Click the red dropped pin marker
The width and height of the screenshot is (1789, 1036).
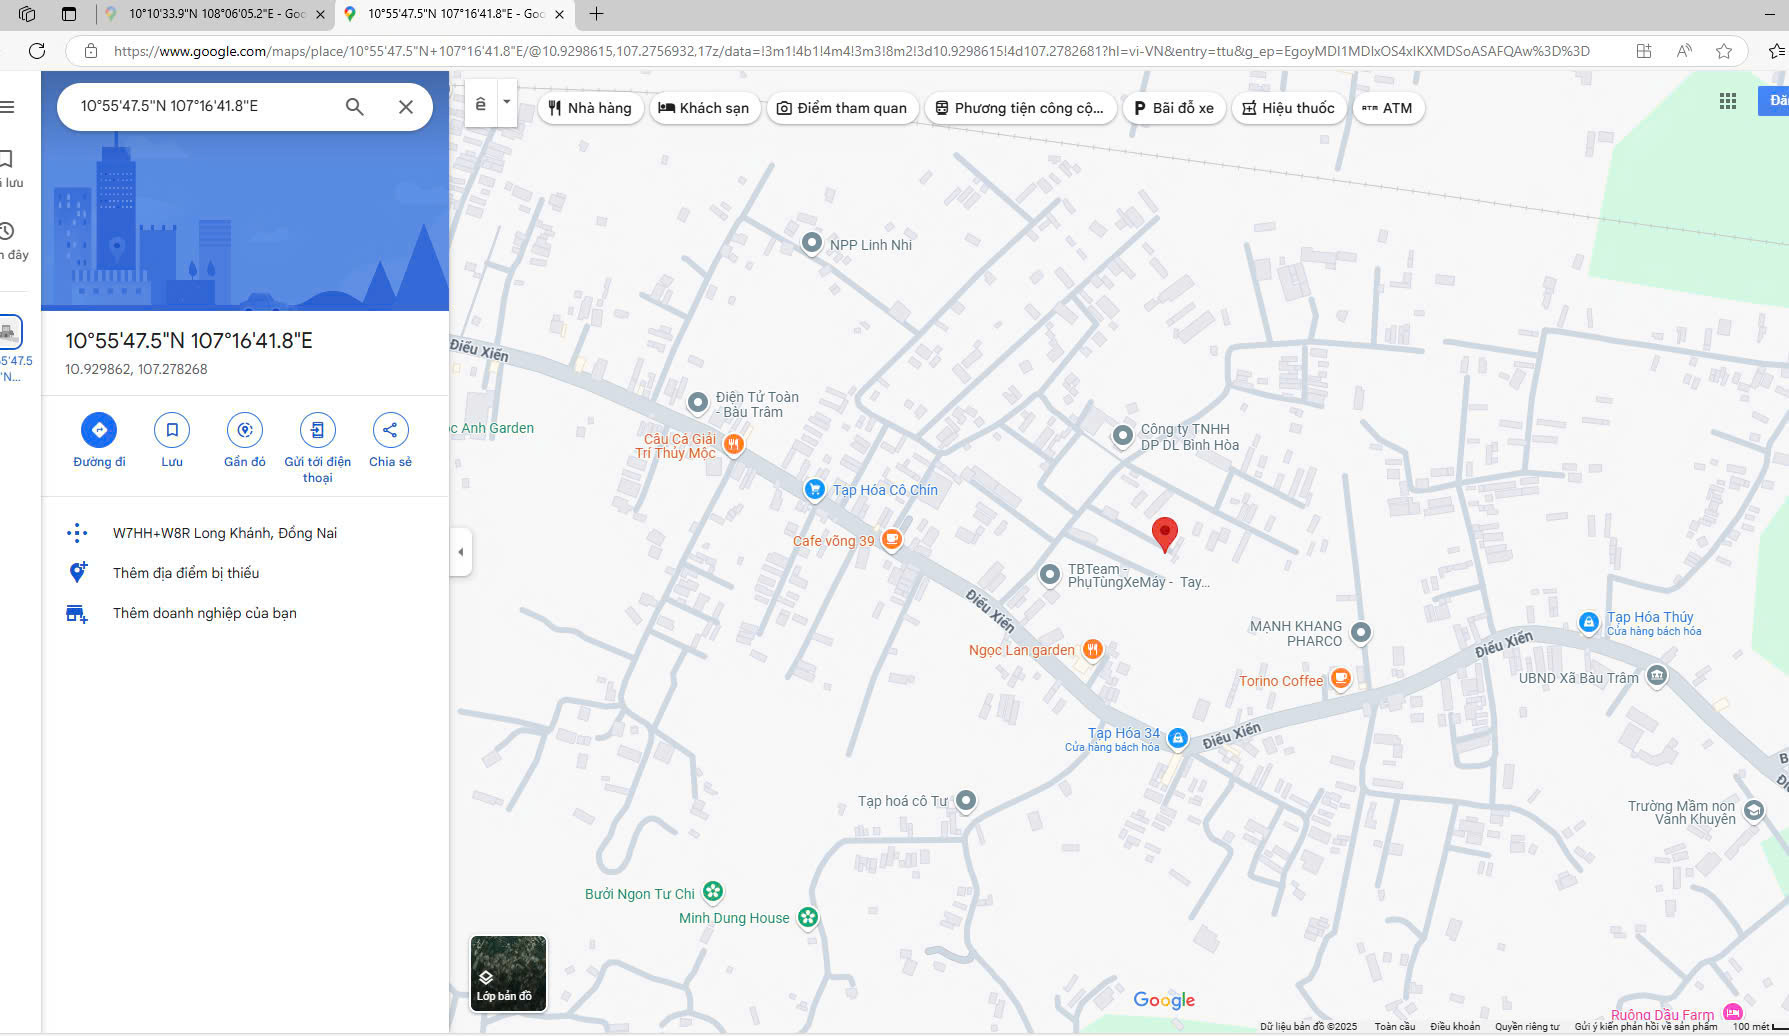tap(1165, 534)
